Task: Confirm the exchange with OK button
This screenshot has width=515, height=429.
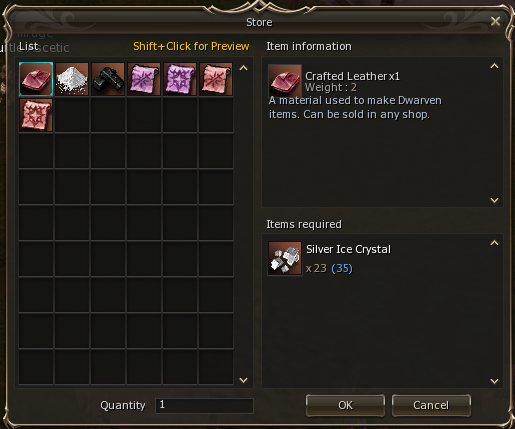Action: coord(345,405)
